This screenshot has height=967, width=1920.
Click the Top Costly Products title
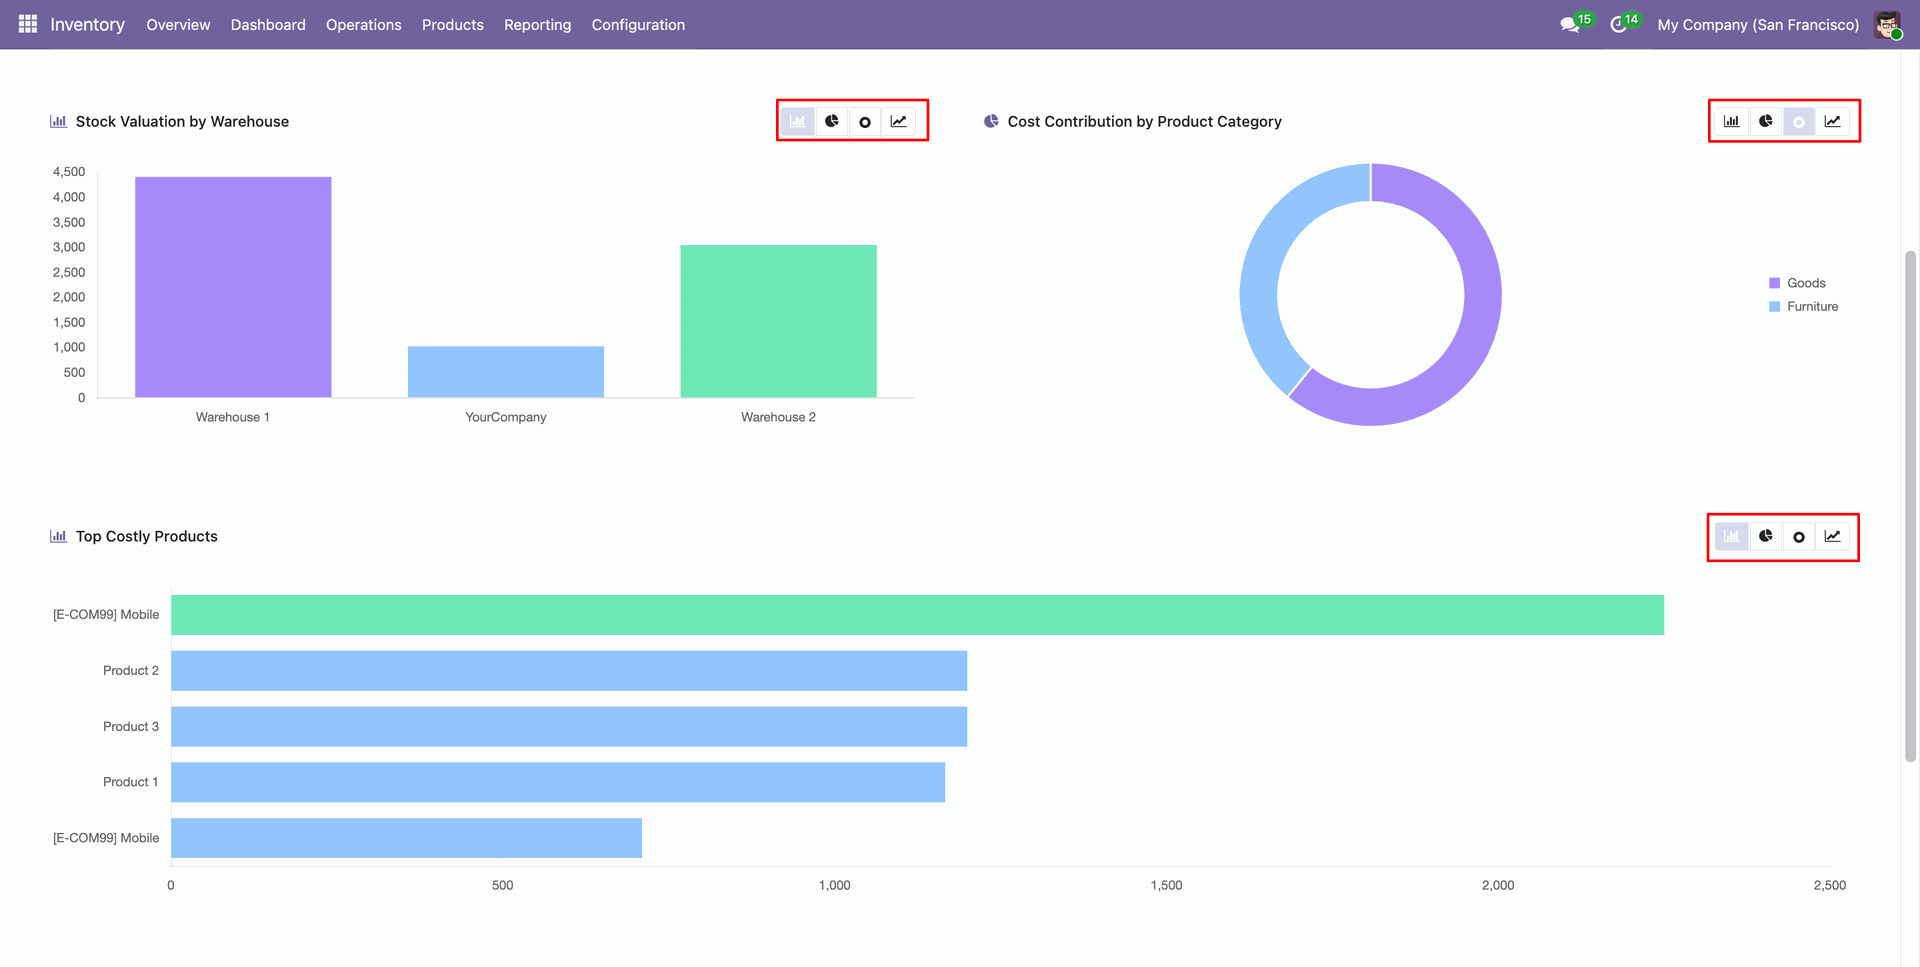point(147,537)
